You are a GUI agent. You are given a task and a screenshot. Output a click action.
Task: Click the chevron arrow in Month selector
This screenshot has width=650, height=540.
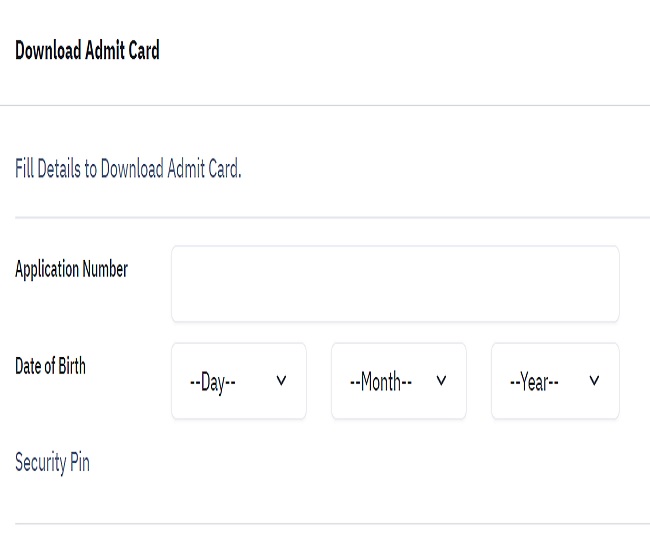[441, 381]
